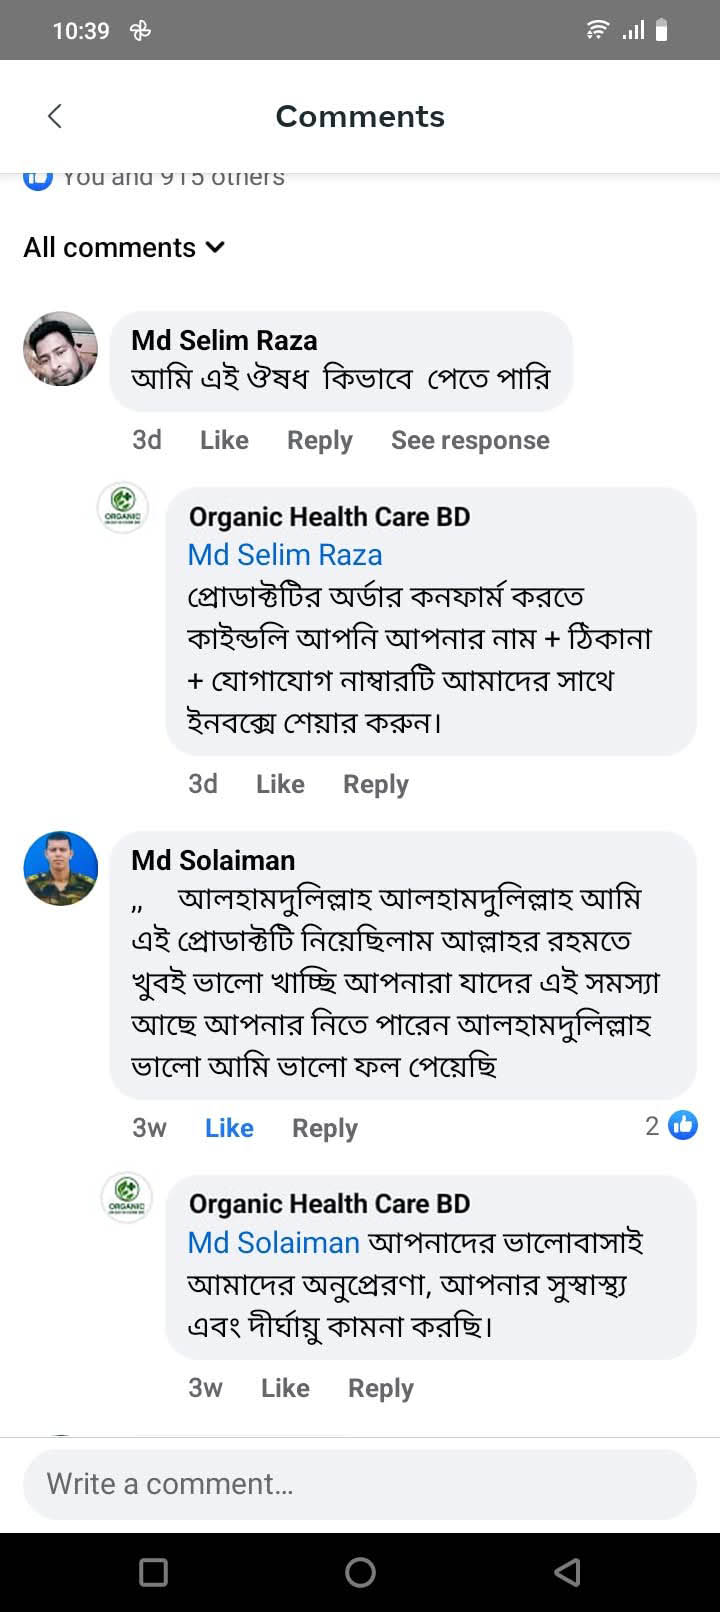Expand the All comments sorting dropdown
Viewport: 720px width, 1612px height.
point(125,247)
